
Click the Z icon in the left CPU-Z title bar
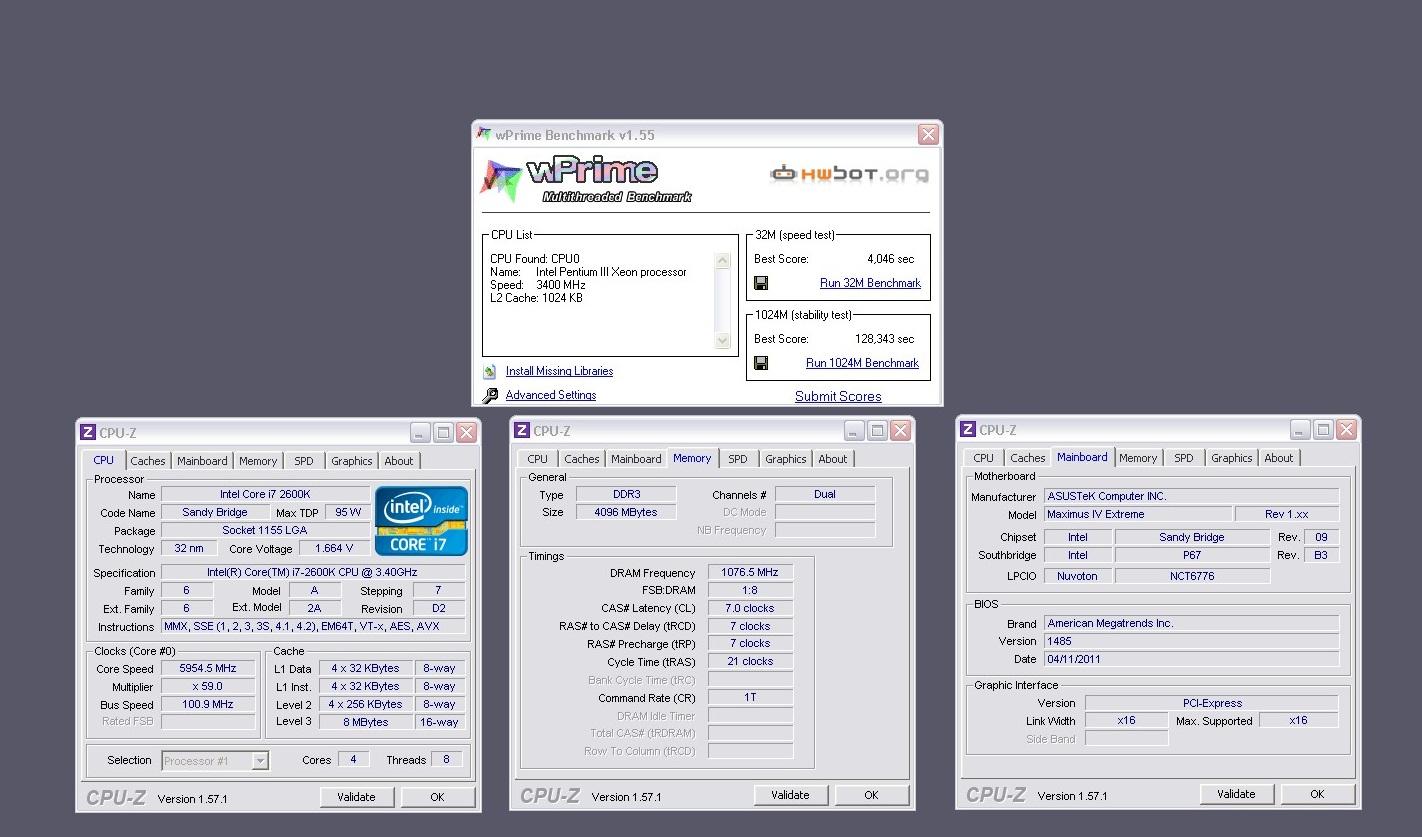88,432
